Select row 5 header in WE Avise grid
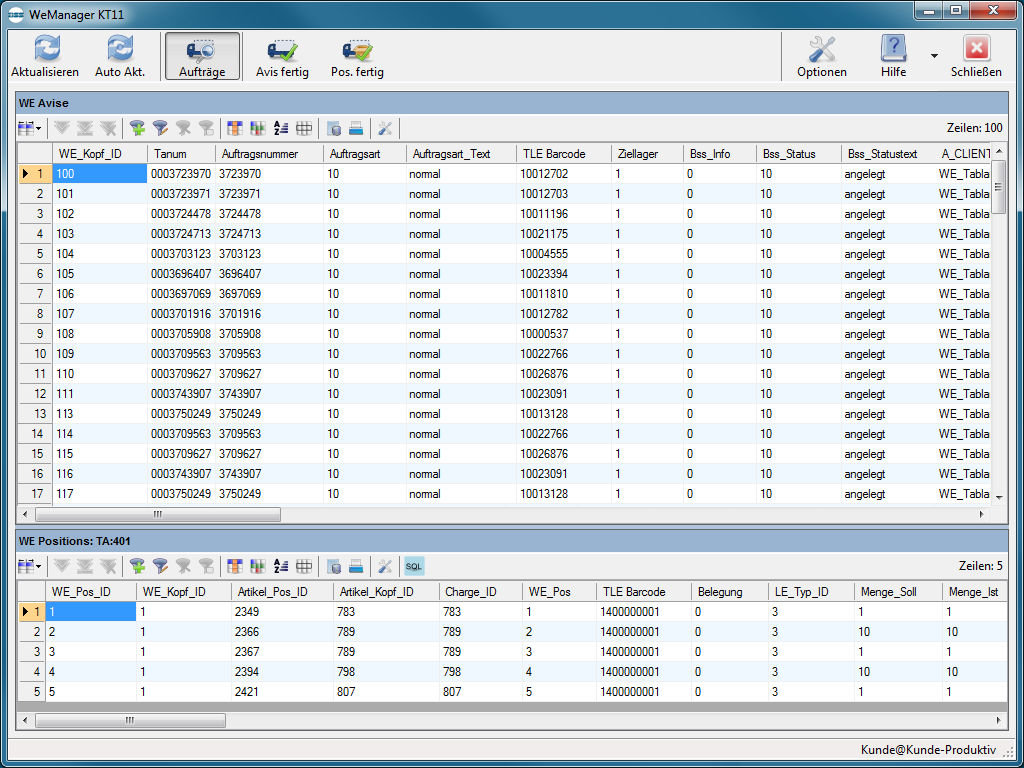 tap(35, 254)
